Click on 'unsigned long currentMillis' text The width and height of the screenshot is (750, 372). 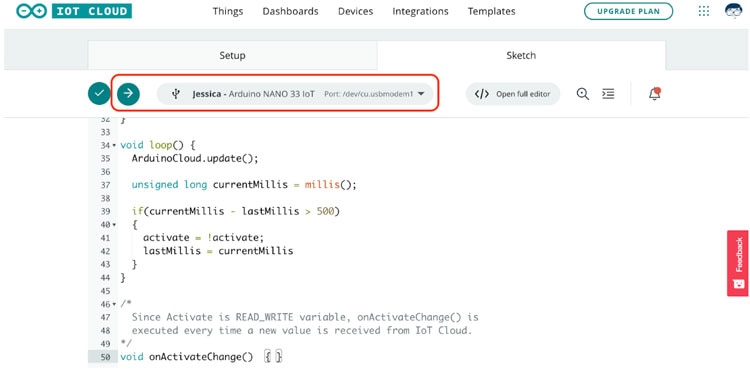[x=210, y=185]
